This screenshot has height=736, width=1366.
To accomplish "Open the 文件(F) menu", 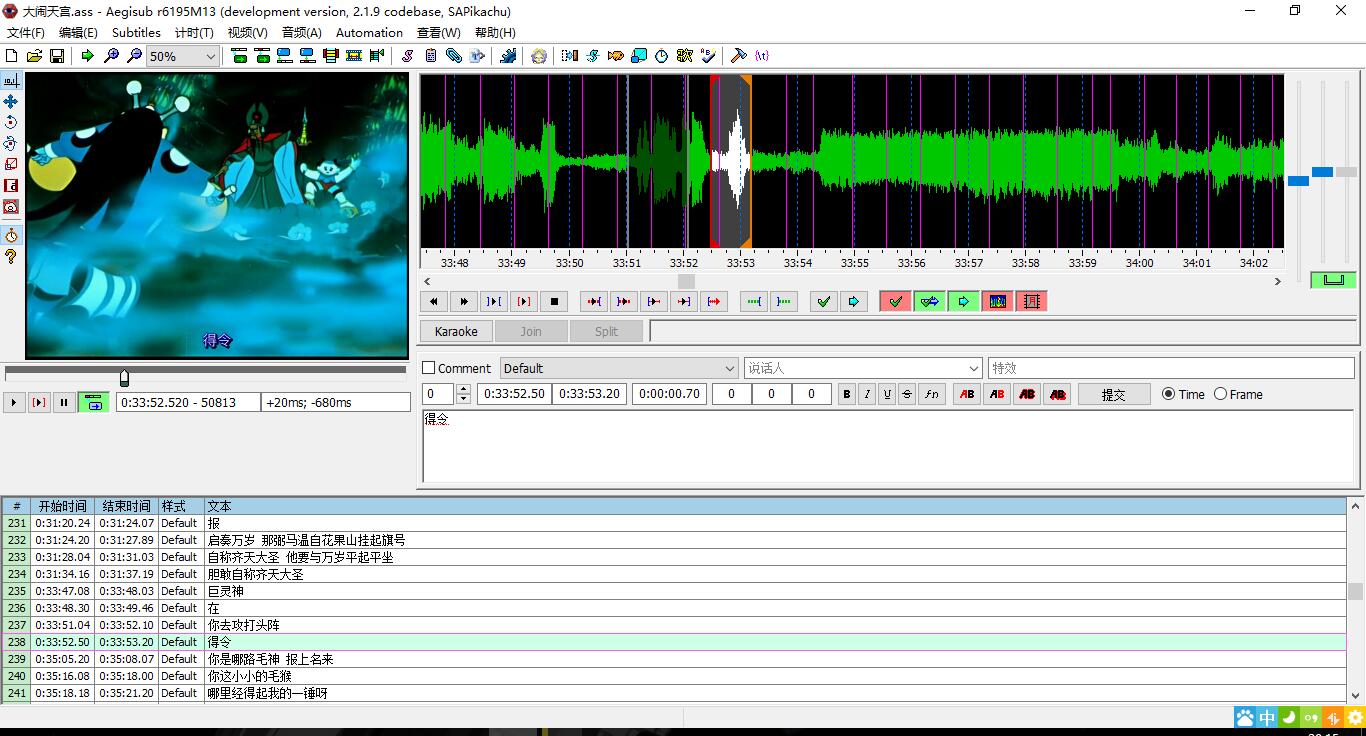I will point(26,32).
